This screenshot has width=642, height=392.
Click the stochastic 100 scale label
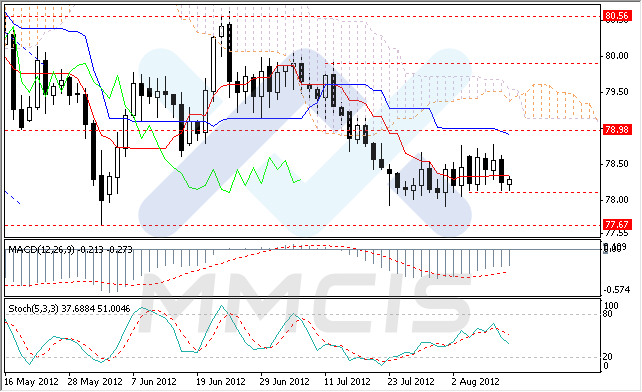point(611,306)
